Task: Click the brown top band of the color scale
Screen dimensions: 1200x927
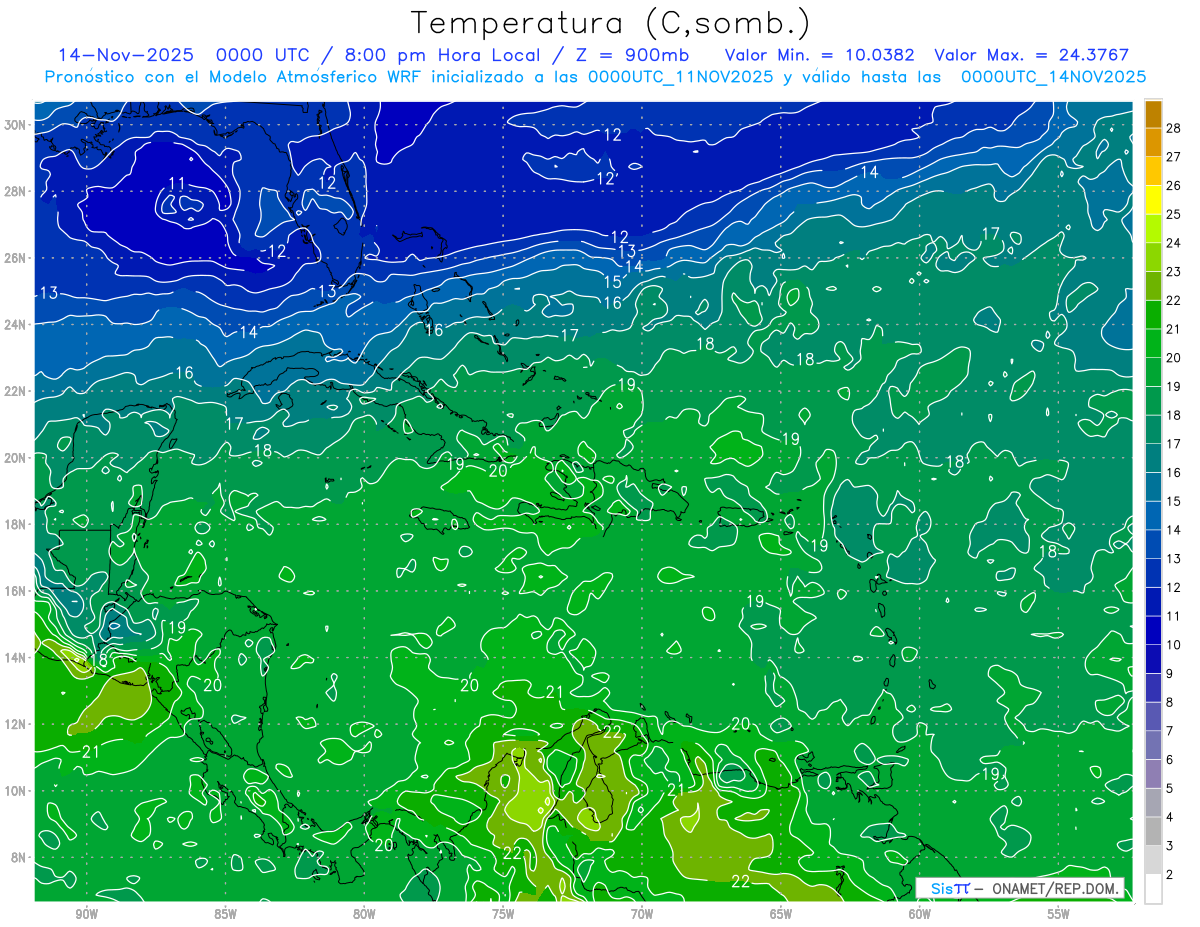Action: click(1154, 114)
